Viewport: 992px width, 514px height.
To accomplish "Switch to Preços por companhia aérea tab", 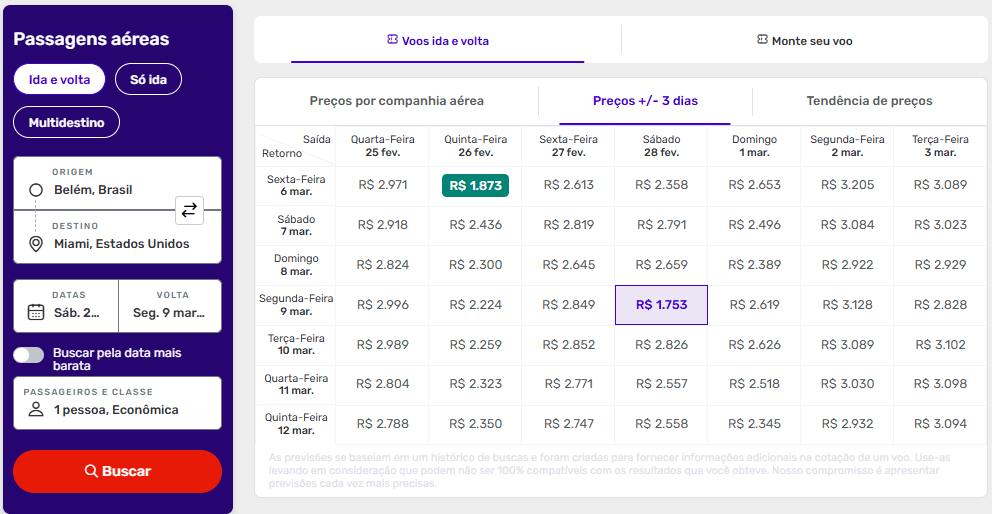I will pos(396,101).
